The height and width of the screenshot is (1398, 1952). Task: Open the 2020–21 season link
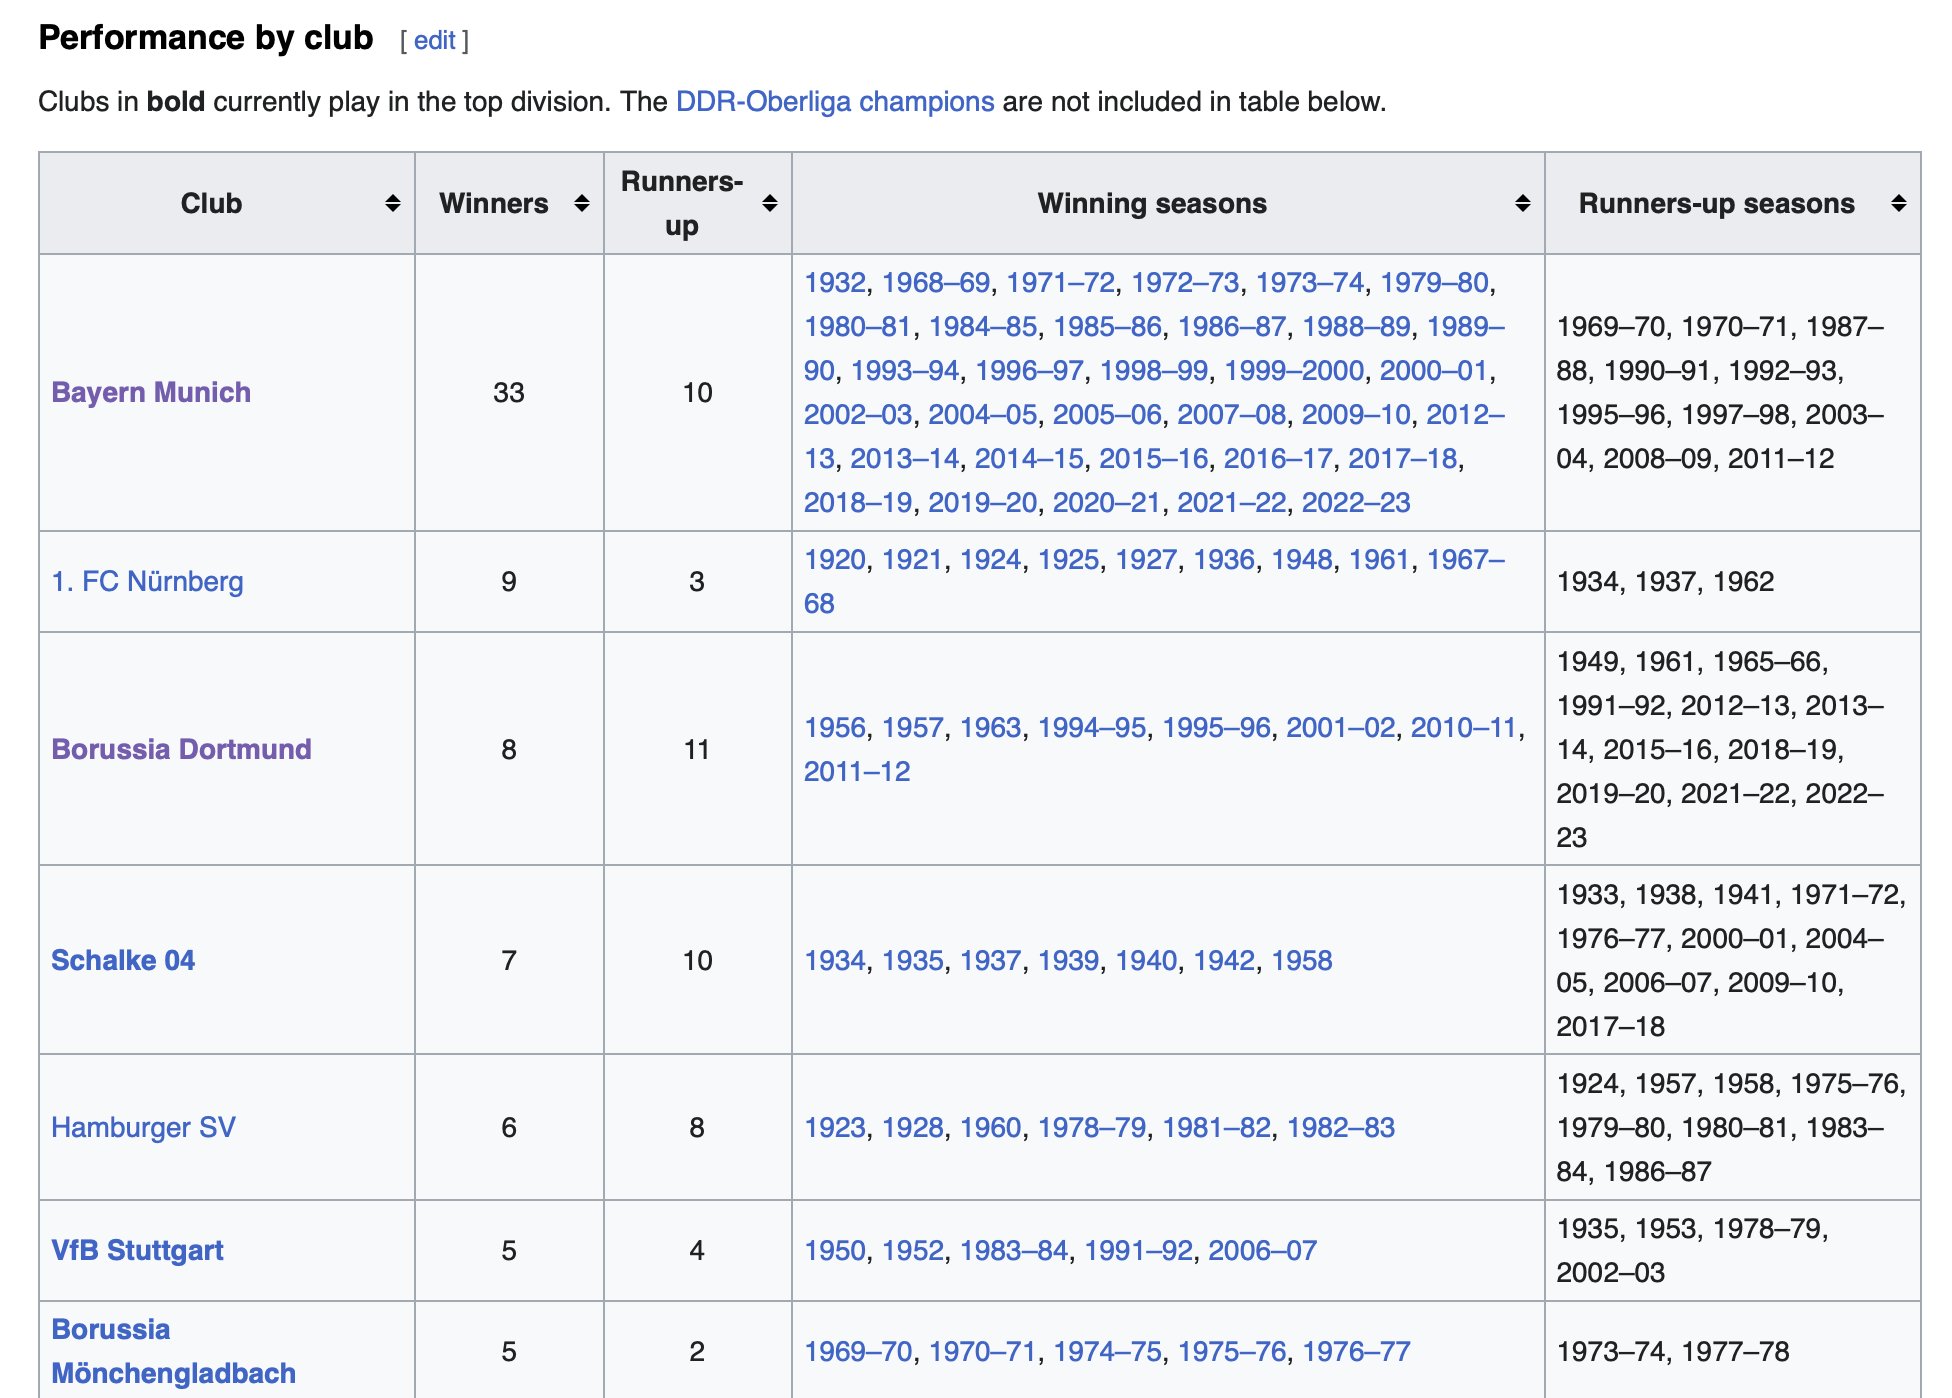1107,502
